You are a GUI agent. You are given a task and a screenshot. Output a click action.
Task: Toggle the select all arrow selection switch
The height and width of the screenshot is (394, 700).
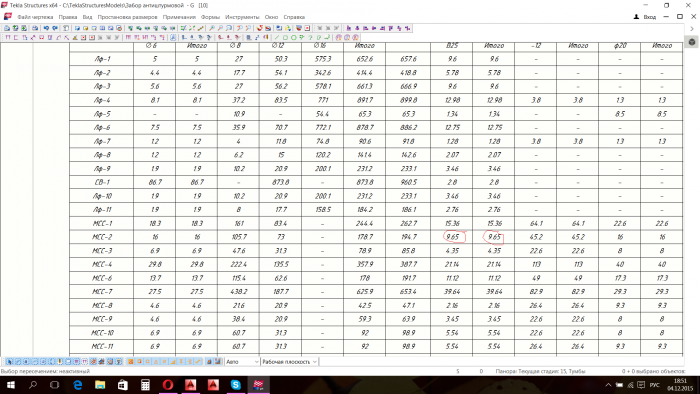coord(9,362)
